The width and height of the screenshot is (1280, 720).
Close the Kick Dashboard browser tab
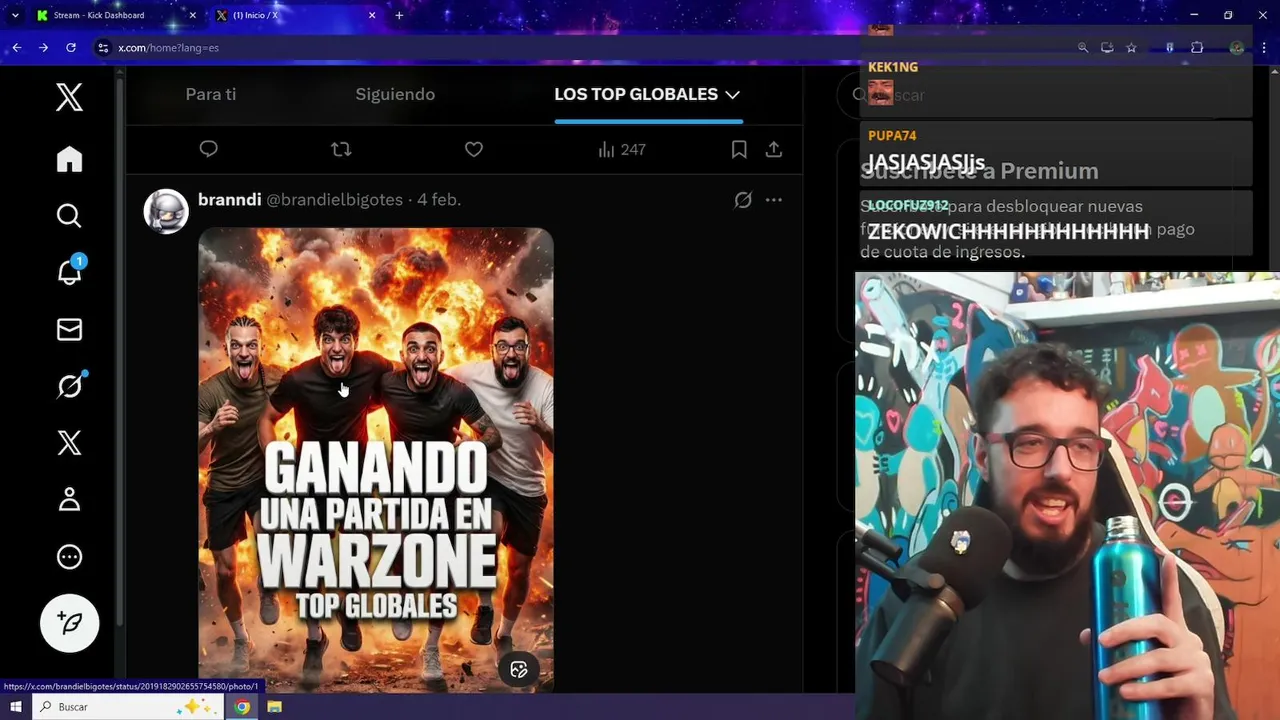(x=193, y=15)
